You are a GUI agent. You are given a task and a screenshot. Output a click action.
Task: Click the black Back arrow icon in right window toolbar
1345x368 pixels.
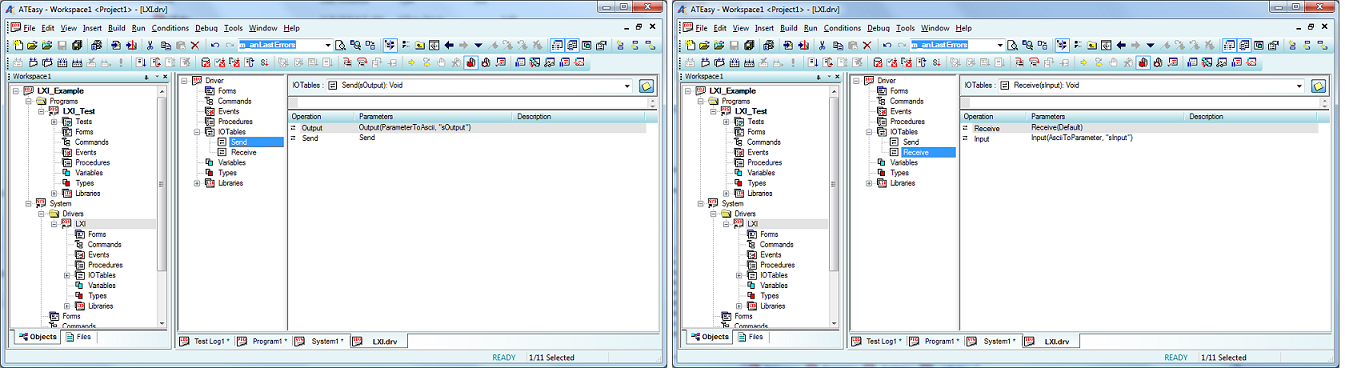click(1121, 45)
